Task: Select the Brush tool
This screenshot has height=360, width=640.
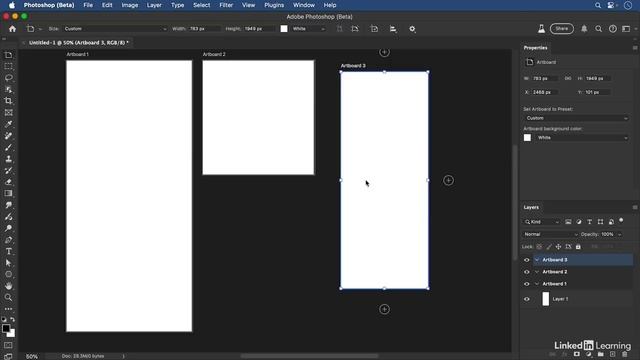Action: pyautogui.click(x=8, y=147)
